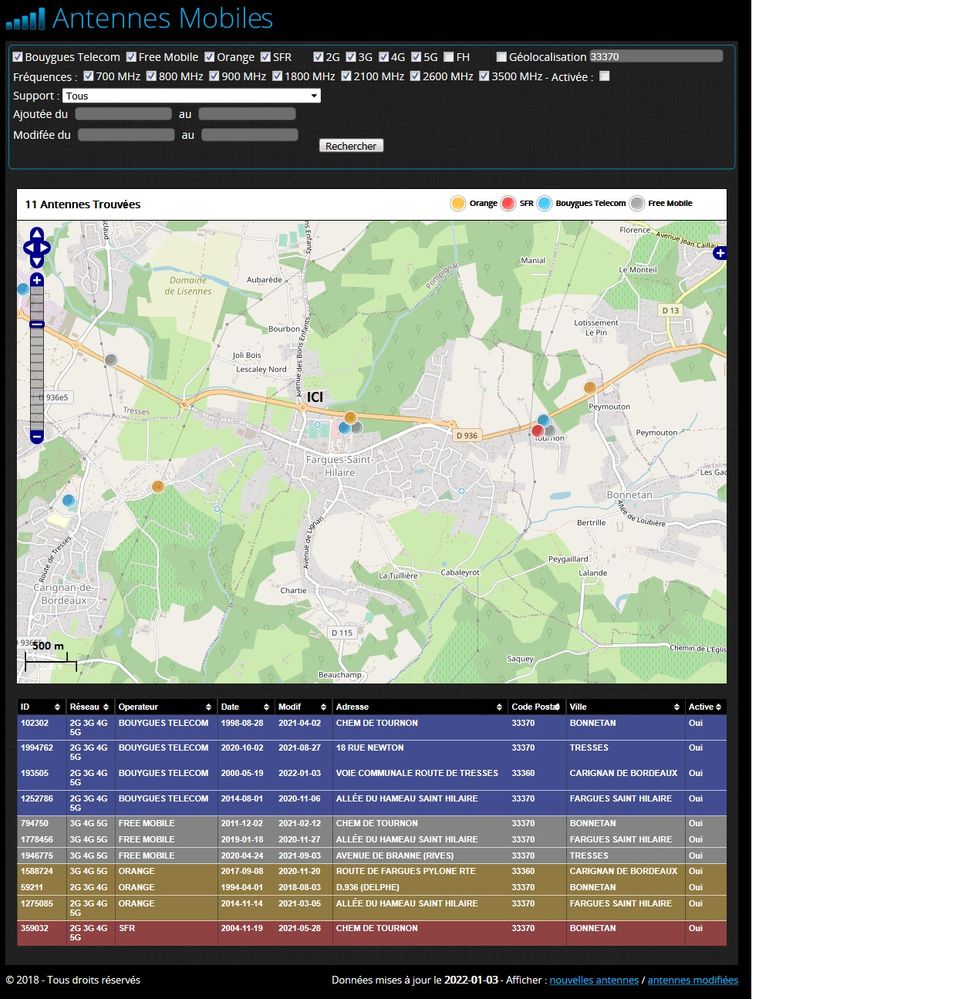The height and width of the screenshot is (999, 958).
Task: Click the Rechercher button
Action: 351,146
